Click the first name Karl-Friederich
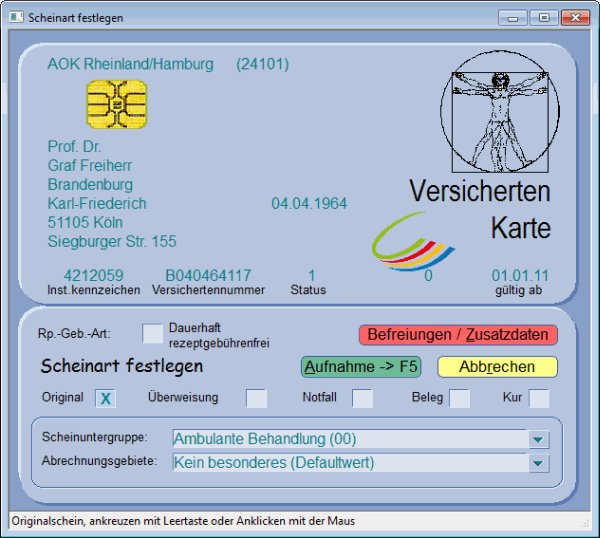Viewport: 600px width, 538px height. 97,204
